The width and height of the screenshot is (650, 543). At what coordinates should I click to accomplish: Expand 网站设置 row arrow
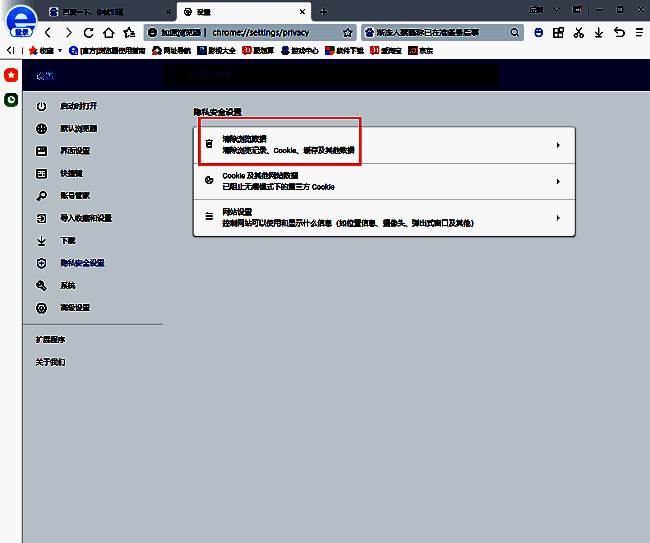pyautogui.click(x=557, y=216)
